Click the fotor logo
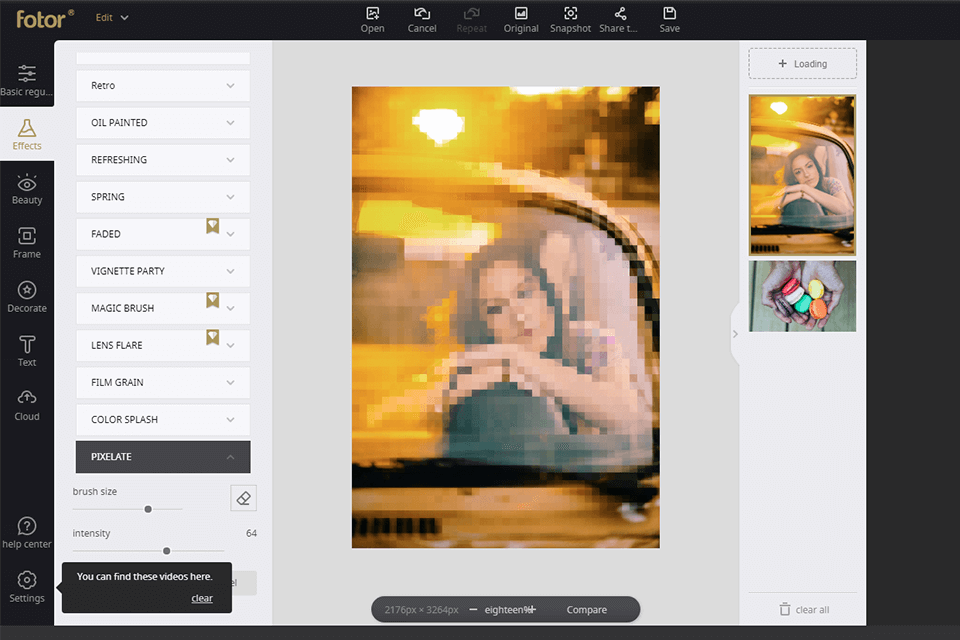This screenshot has height=640, width=960. click(x=44, y=19)
